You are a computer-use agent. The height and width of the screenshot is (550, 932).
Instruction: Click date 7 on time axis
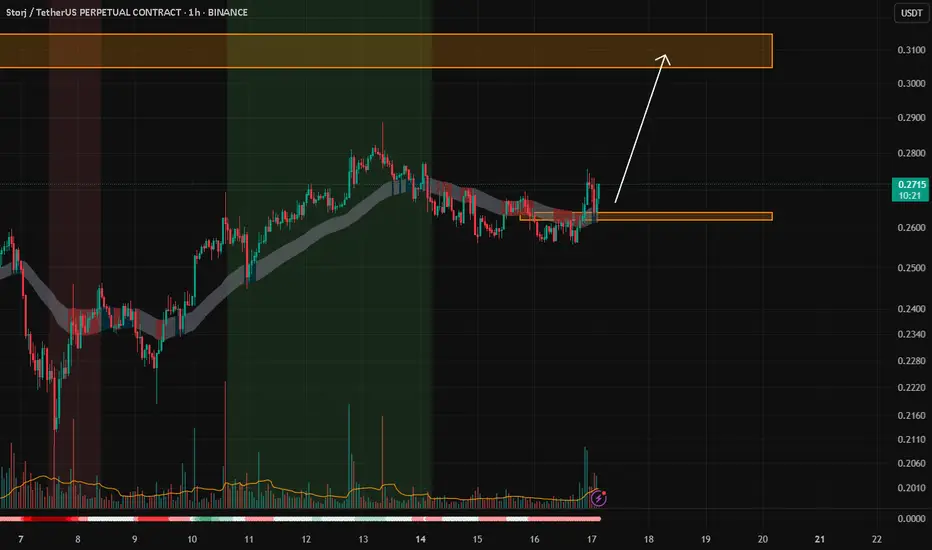pyautogui.click(x=21, y=539)
